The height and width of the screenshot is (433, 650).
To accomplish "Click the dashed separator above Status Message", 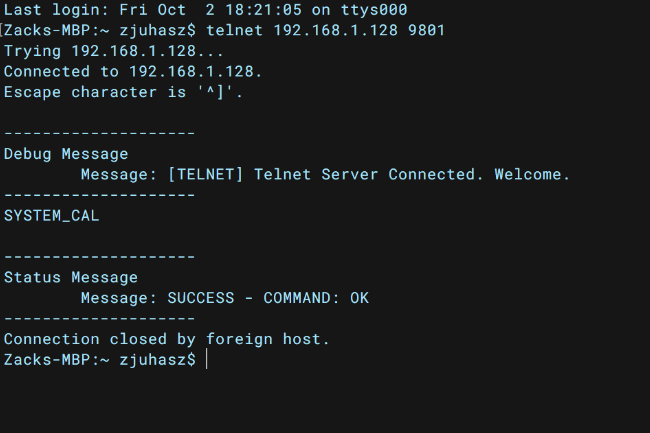I will tap(99, 257).
